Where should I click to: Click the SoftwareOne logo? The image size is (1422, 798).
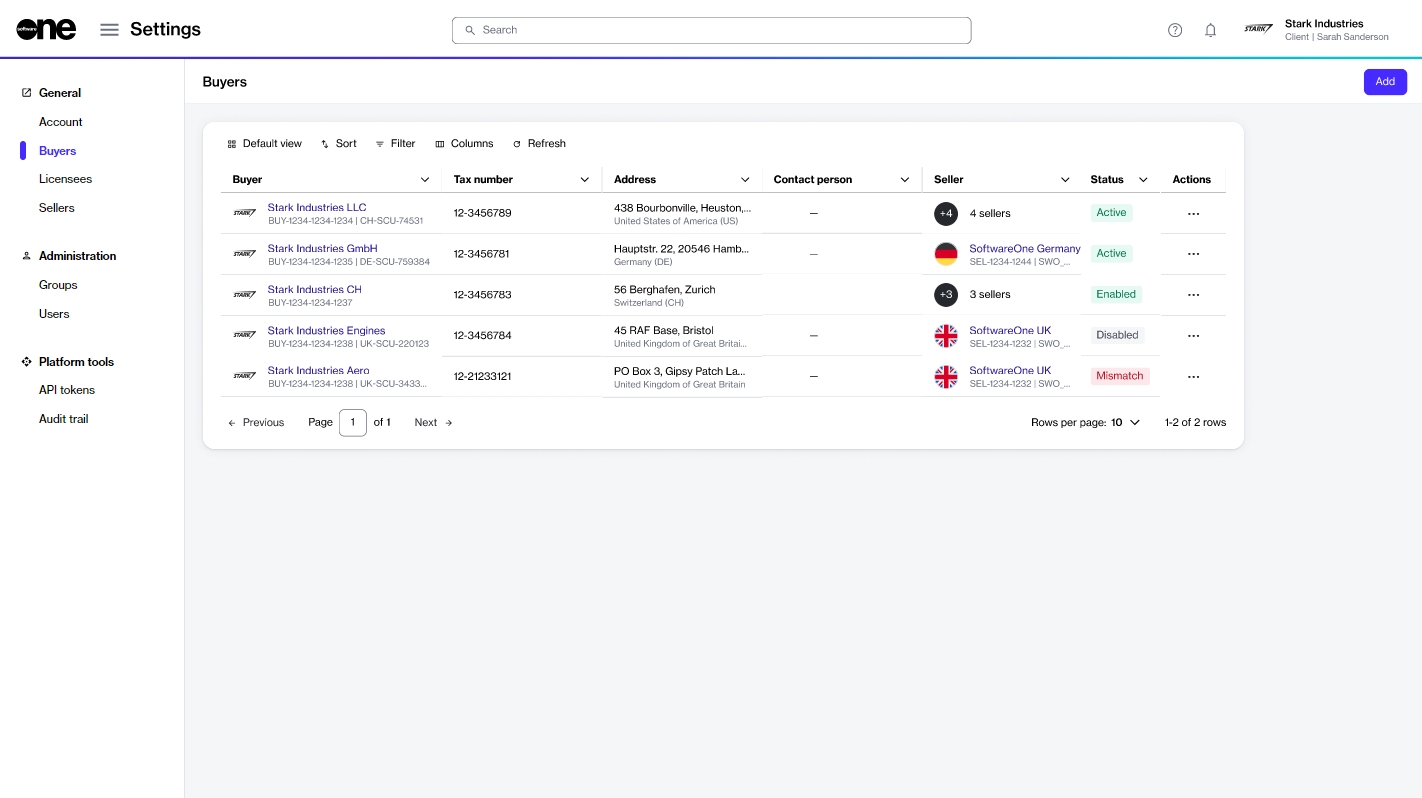(46, 30)
